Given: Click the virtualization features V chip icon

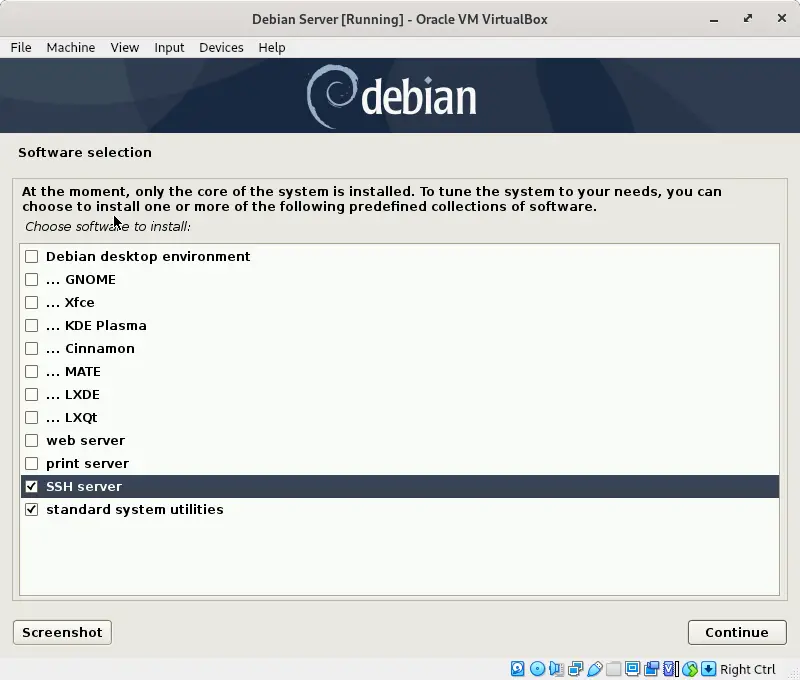Looking at the screenshot, I should [670, 668].
